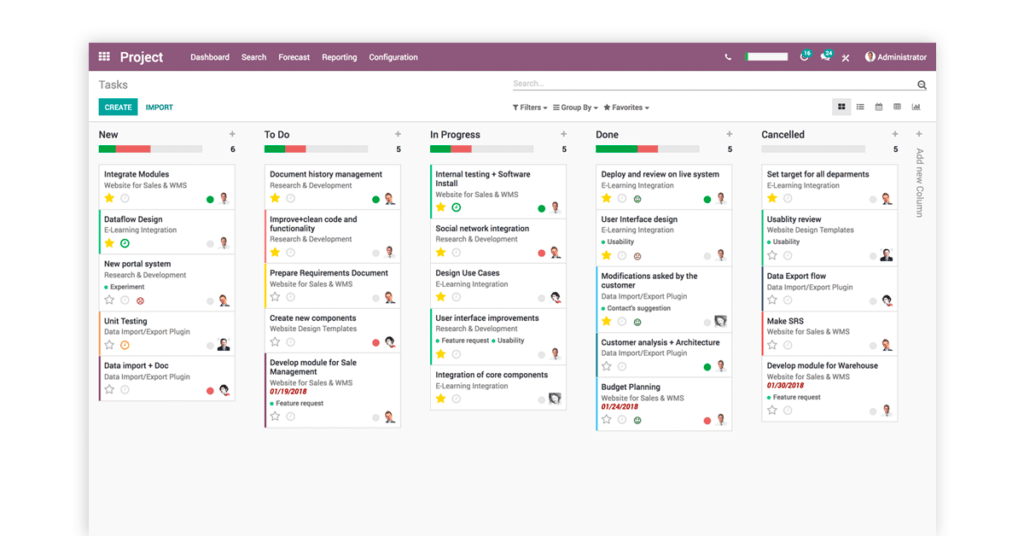Expand the Filters dropdown
Image resolution: width=1024 pixels, height=536 pixels.
(x=530, y=108)
